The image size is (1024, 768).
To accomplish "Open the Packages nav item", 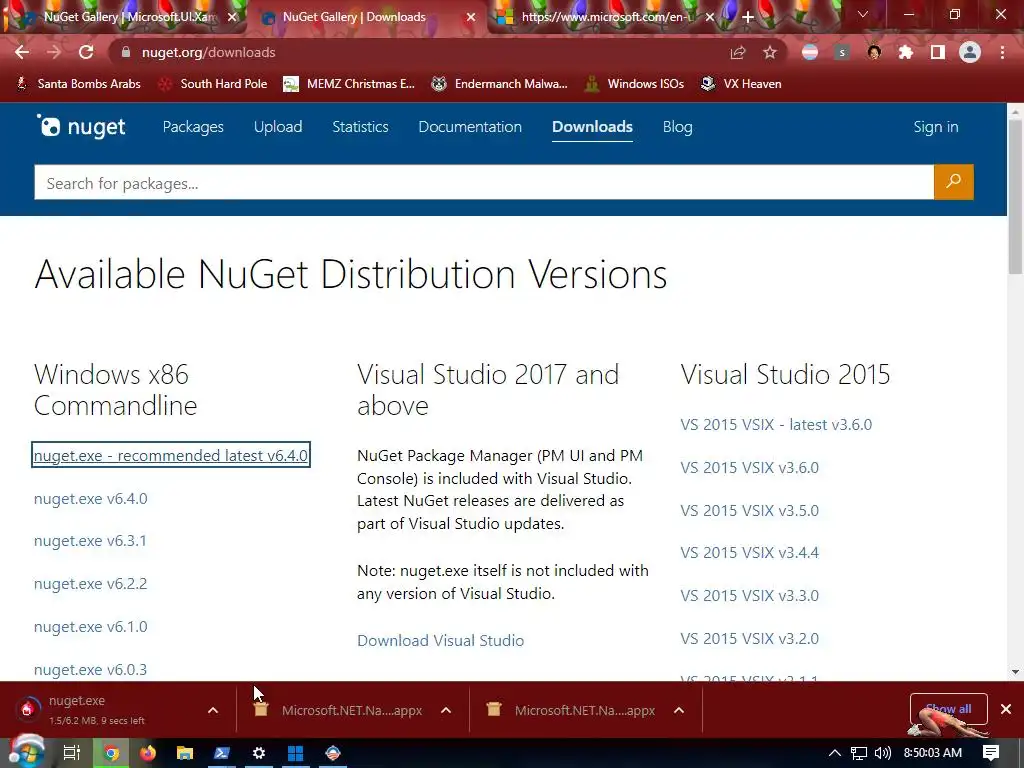I will pos(193,127).
